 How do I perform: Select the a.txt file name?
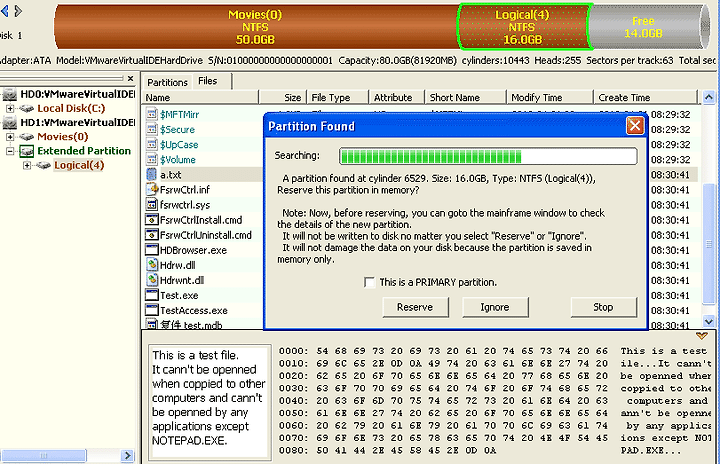point(170,175)
